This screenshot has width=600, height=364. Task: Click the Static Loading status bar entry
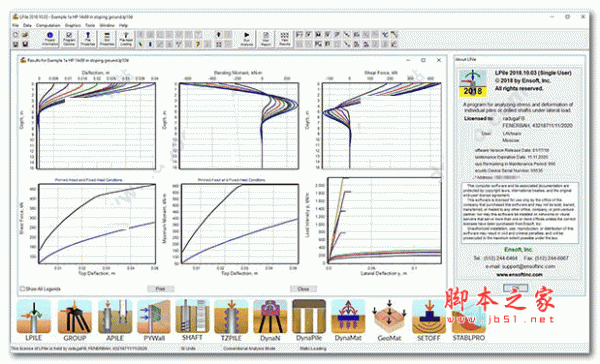tap(313, 349)
